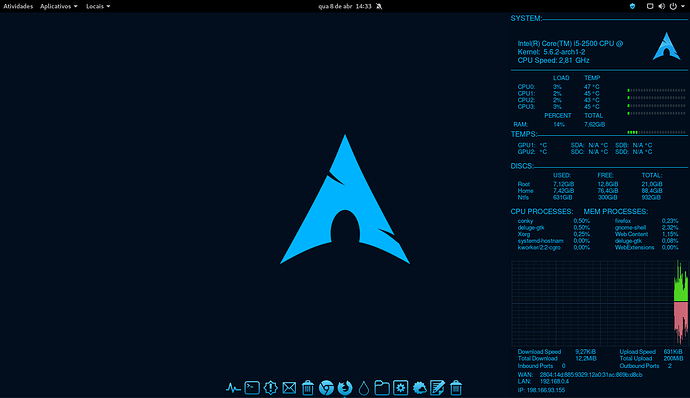Click the volume speaker icon in top bar

coord(661,6)
